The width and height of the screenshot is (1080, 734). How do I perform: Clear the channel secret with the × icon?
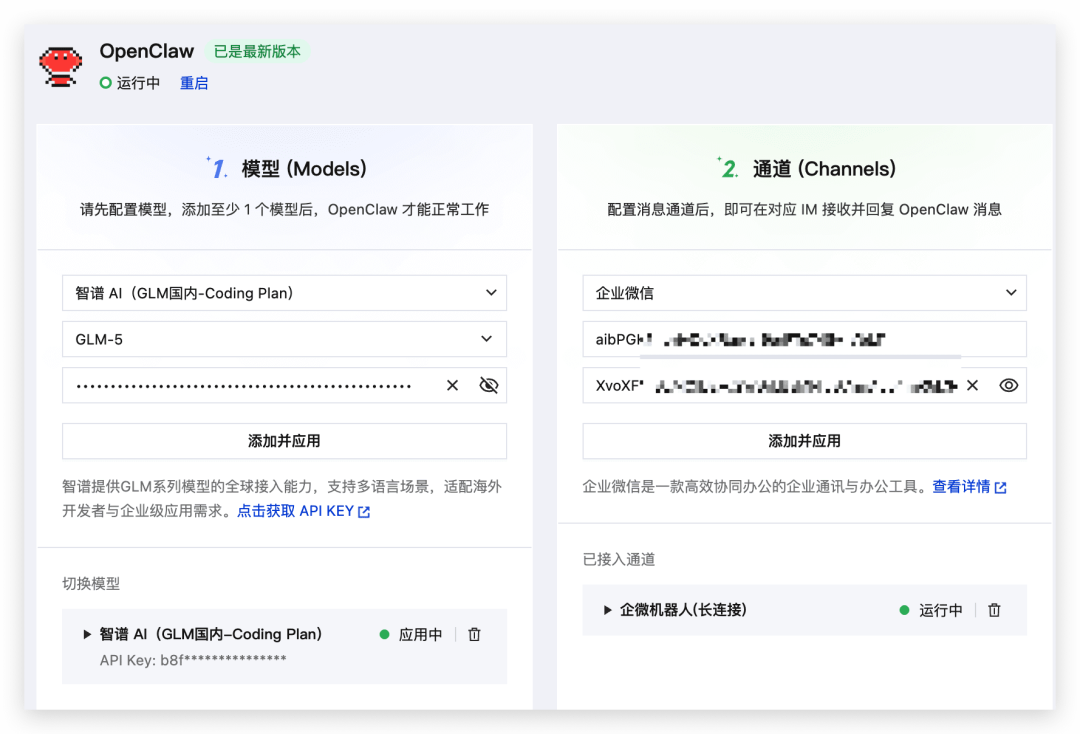pyautogui.click(x=972, y=385)
